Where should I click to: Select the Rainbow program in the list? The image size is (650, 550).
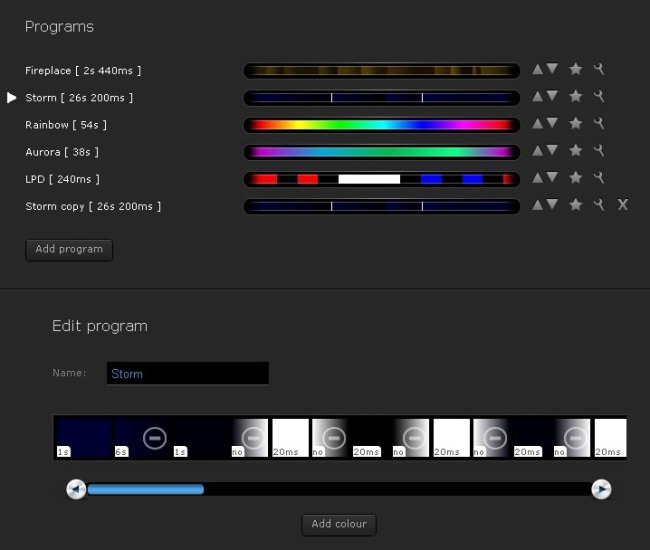(x=65, y=125)
